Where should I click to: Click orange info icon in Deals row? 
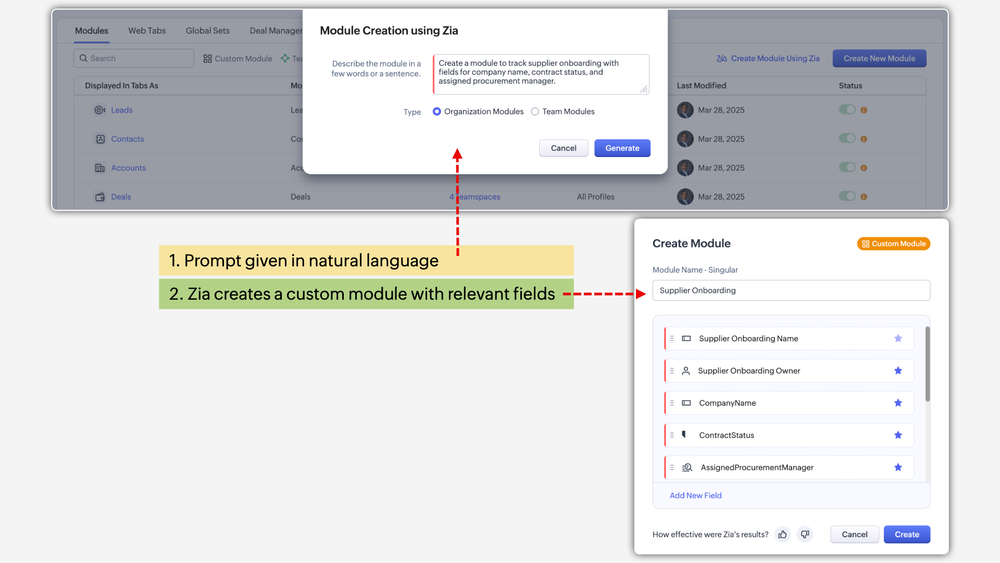click(864, 197)
